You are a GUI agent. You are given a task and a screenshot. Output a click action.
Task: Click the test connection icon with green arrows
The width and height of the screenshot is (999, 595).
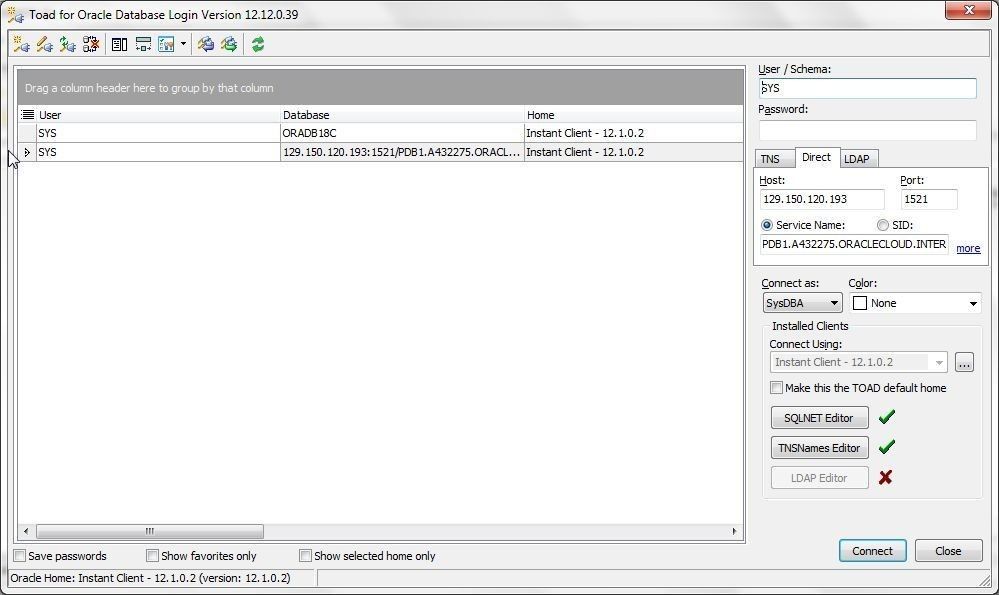click(67, 44)
